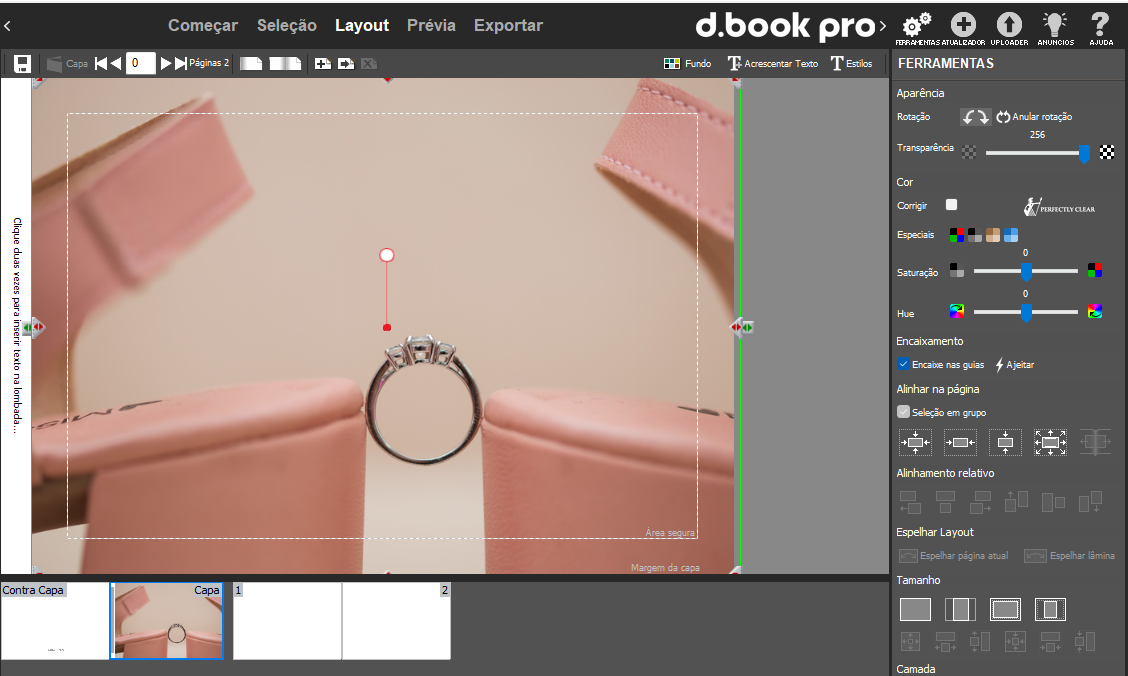The width and height of the screenshot is (1128, 676).
Task: Open the Fundo background option
Action: (x=687, y=63)
